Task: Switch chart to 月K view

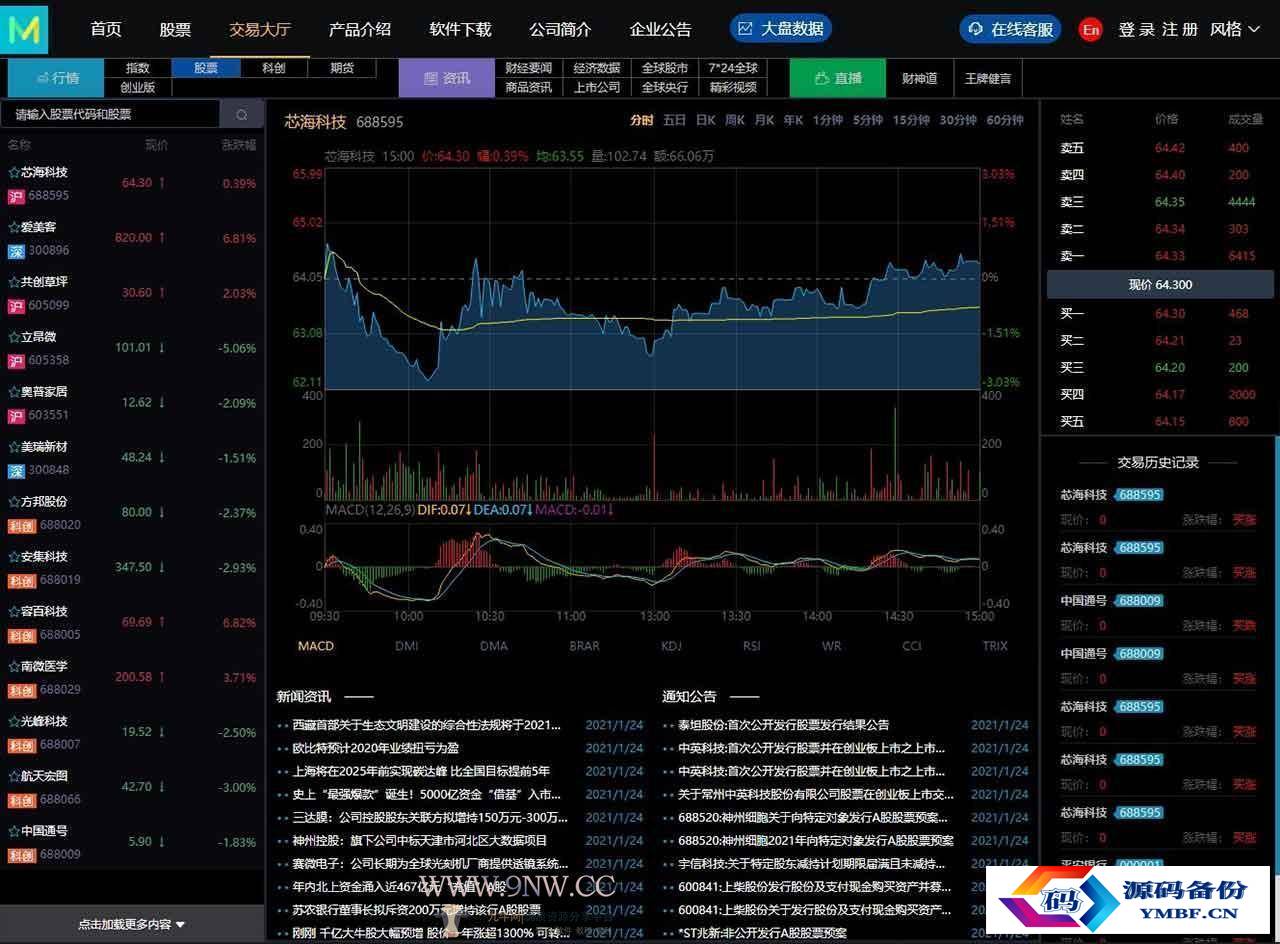Action: 764,120
